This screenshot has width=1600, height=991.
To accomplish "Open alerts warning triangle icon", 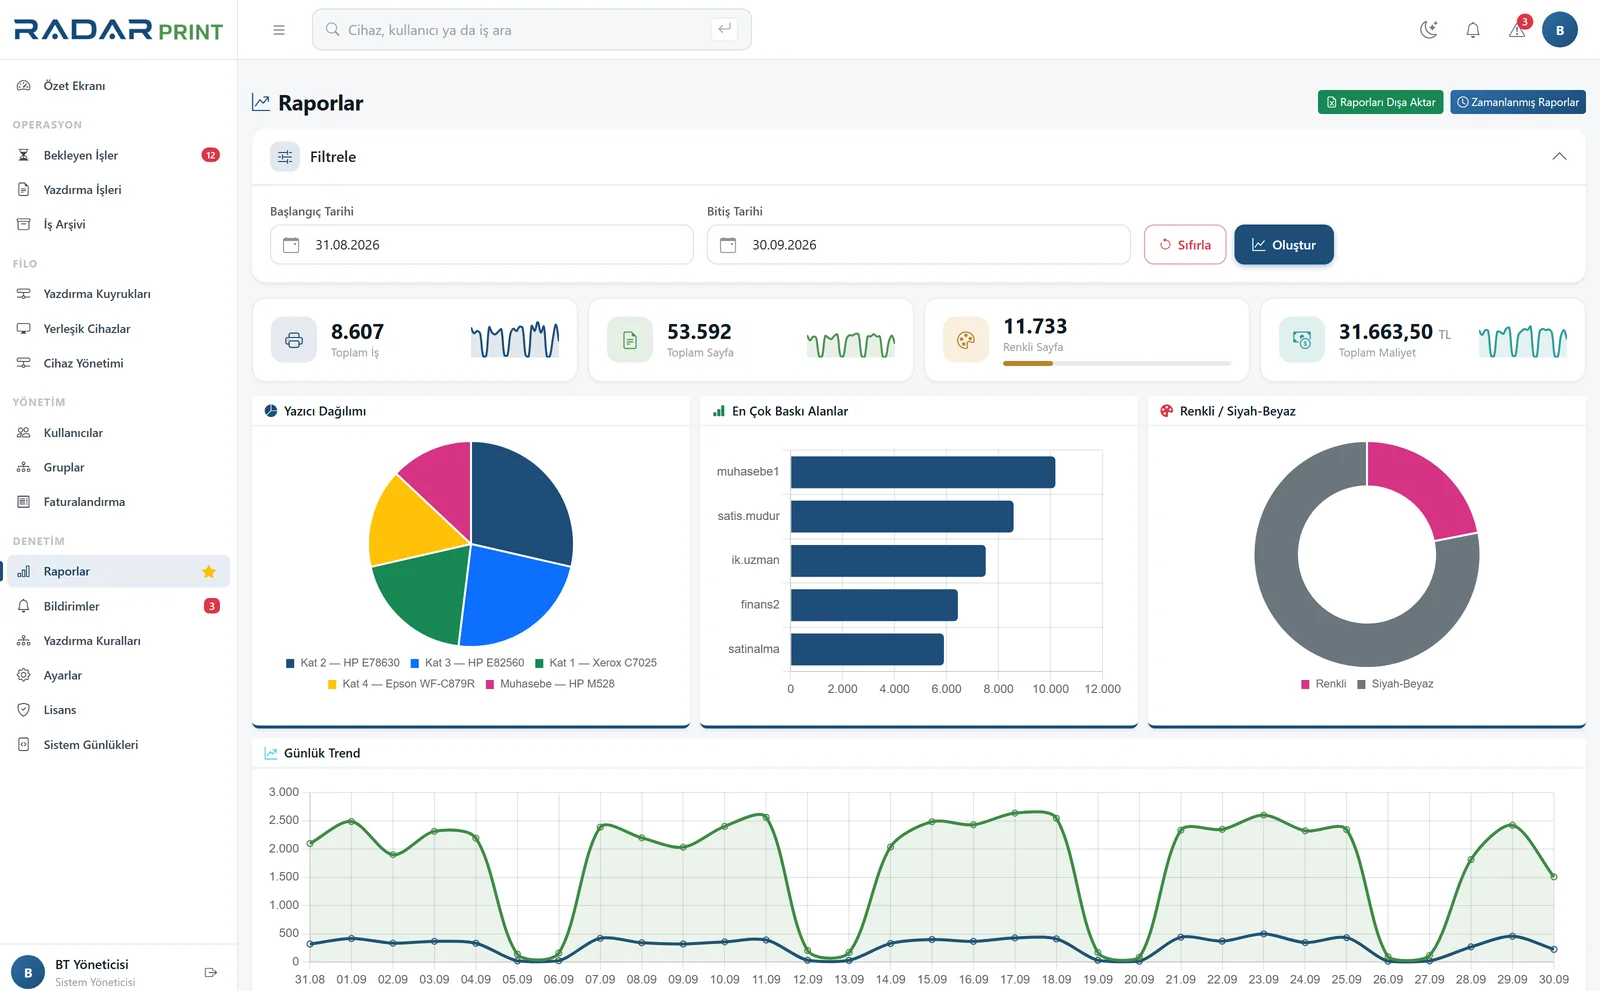I will (1517, 30).
